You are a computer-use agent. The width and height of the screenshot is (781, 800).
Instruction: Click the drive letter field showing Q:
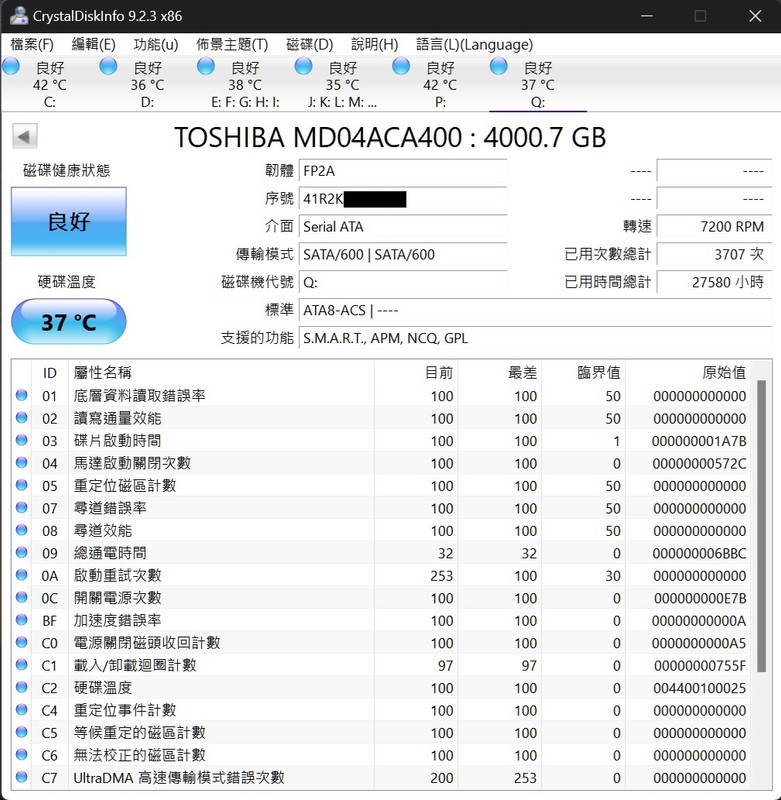pos(403,282)
